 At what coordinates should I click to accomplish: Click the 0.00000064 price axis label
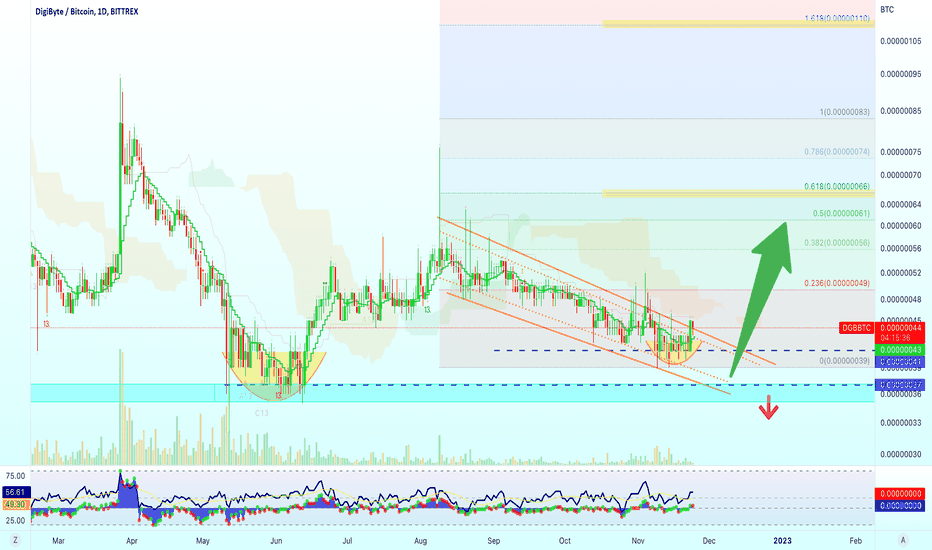click(900, 205)
